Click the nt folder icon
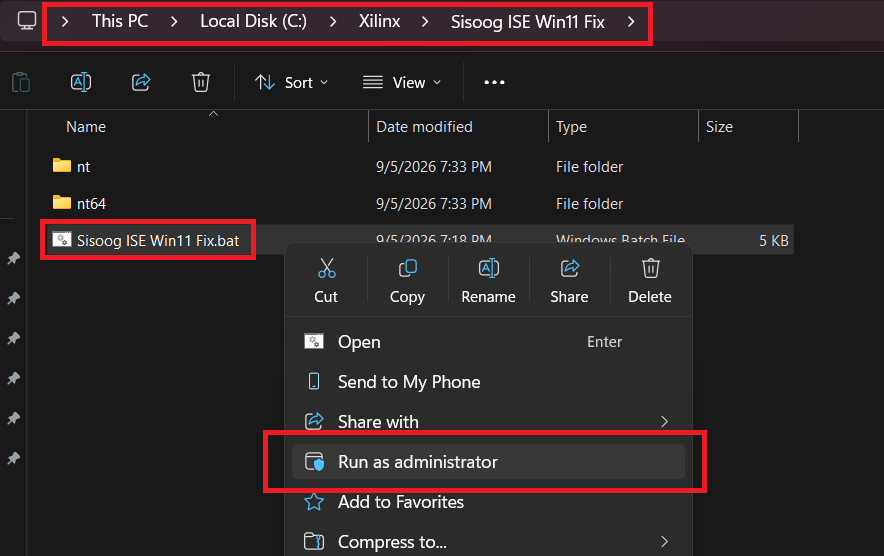This screenshot has height=556, width=884. coord(62,165)
